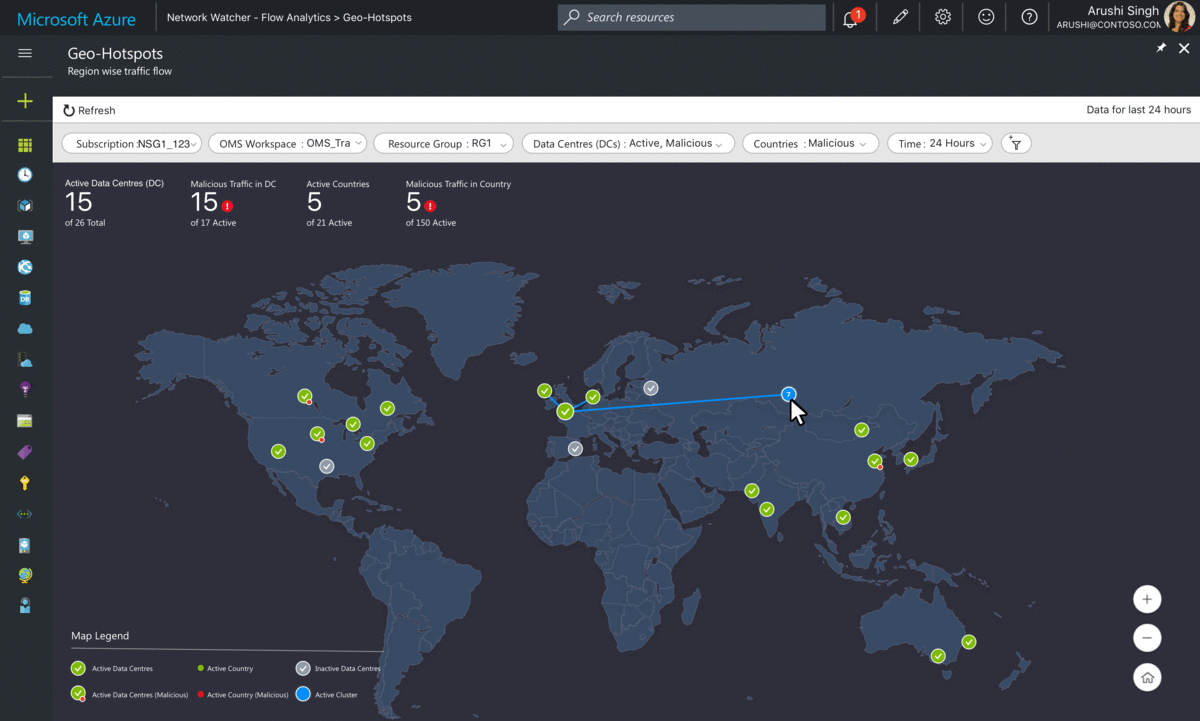Open the hamburger menu in the sidebar

[x=25, y=53]
